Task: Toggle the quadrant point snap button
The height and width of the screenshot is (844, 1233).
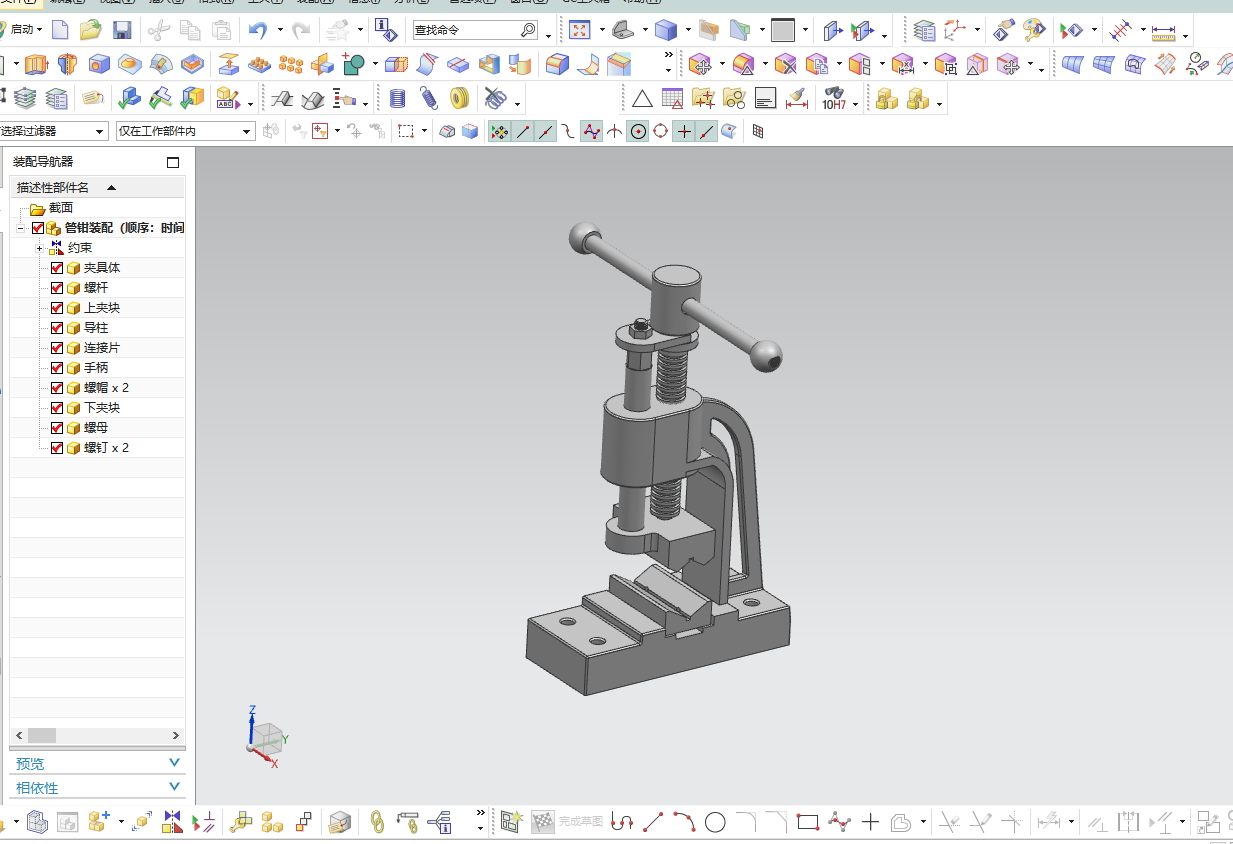Action: pos(660,131)
